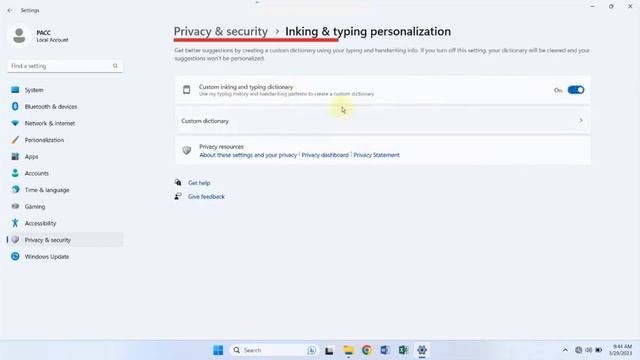640x360 pixels.
Task: Click the Network & internet wifi icon
Action: (15, 123)
